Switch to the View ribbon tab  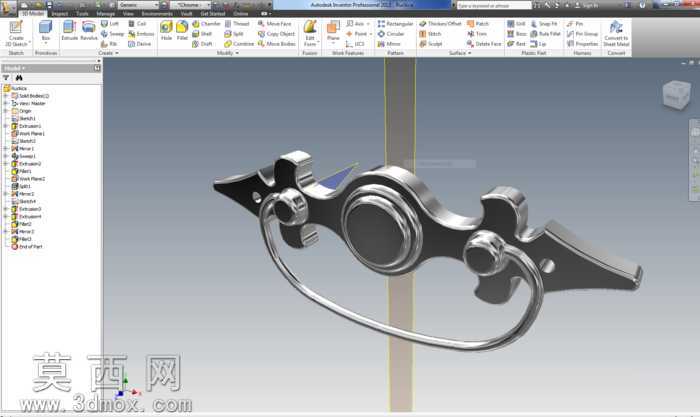tap(128, 14)
